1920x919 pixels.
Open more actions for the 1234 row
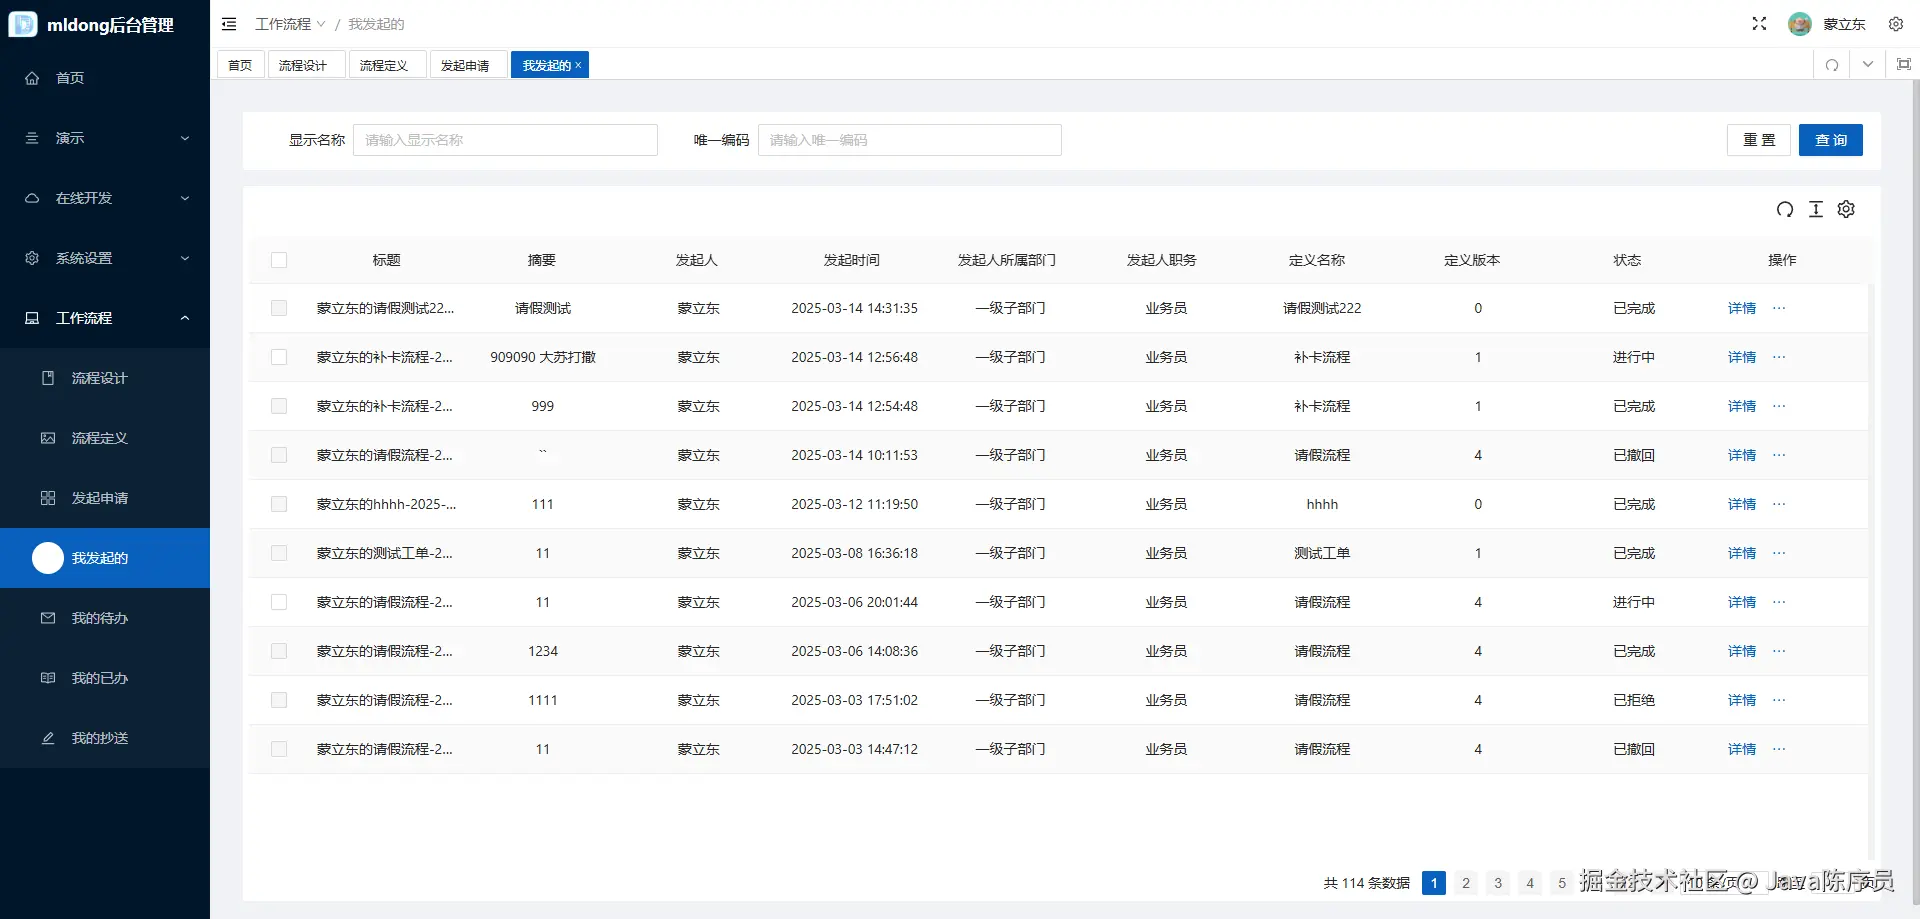pyautogui.click(x=1779, y=651)
